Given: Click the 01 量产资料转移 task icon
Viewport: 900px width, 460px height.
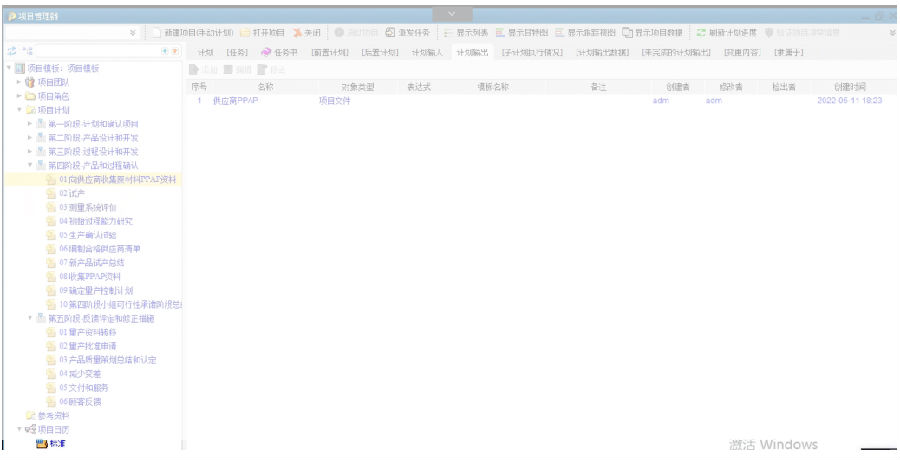Looking at the screenshot, I should (x=51, y=333).
